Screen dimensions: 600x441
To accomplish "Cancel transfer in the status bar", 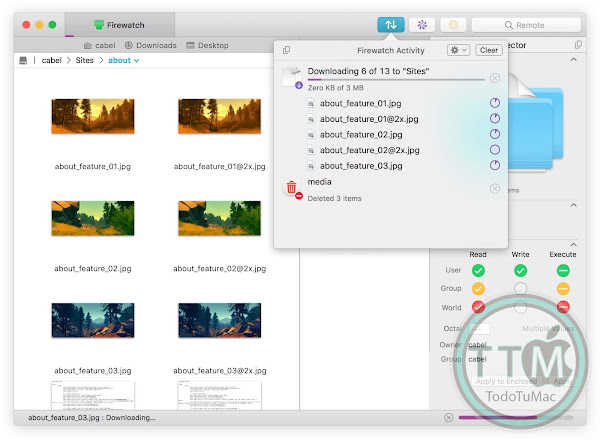I will (449, 417).
